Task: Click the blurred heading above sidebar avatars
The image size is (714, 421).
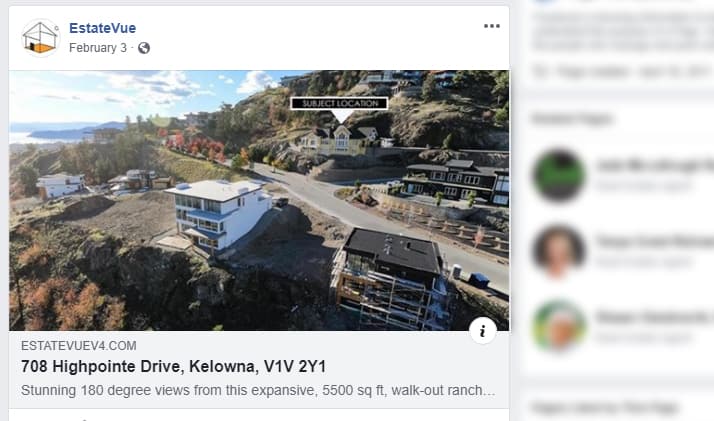Action: (x=572, y=119)
